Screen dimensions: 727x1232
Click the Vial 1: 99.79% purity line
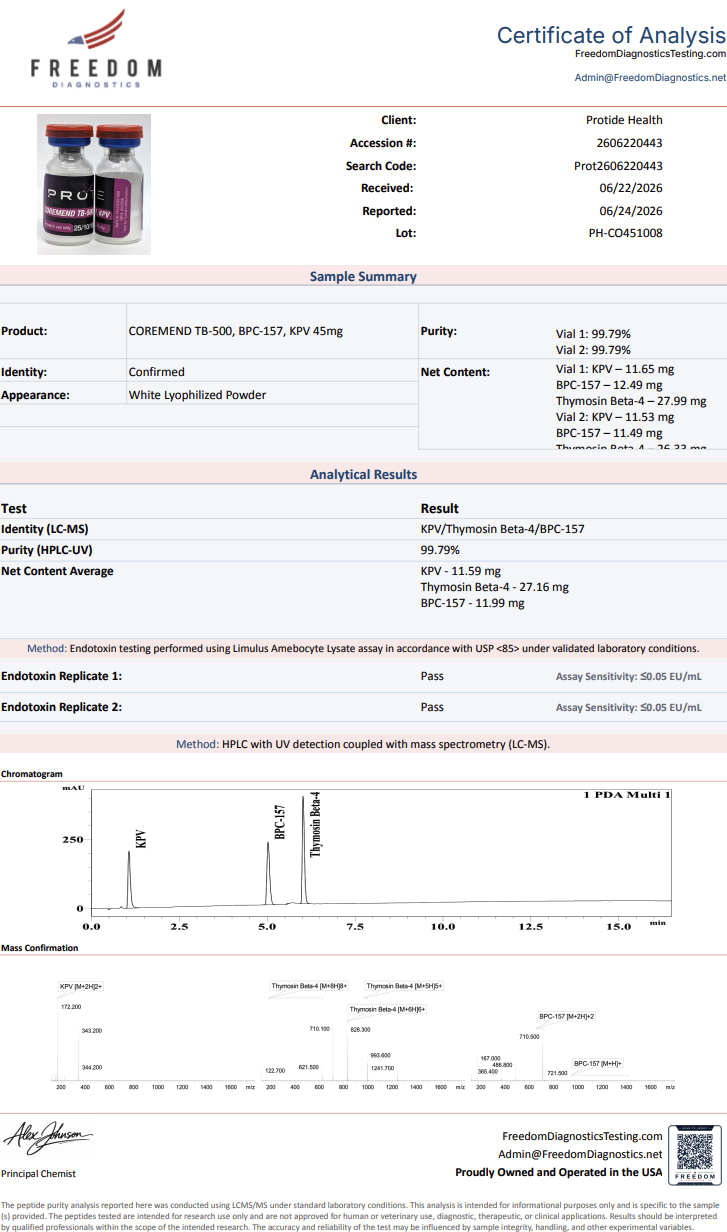[x=593, y=334]
